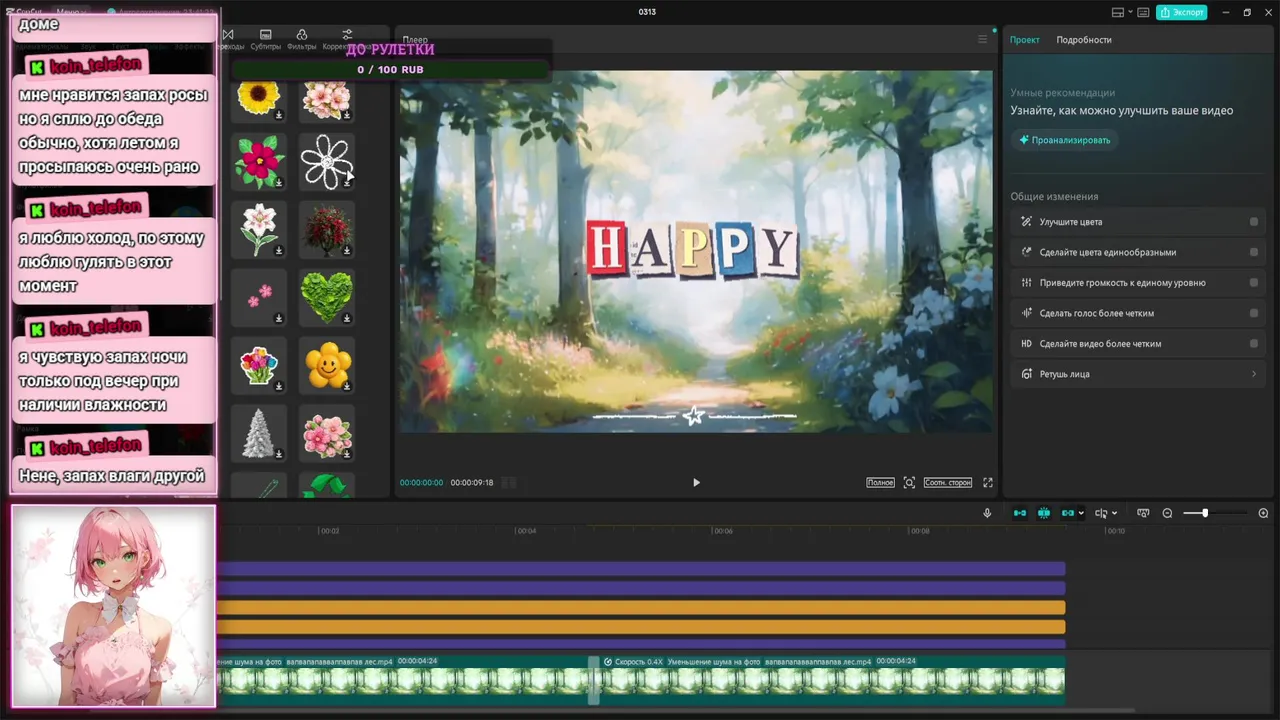Open the fullscreen preview icon
The image size is (1280, 720).
click(x=988, y=482)
